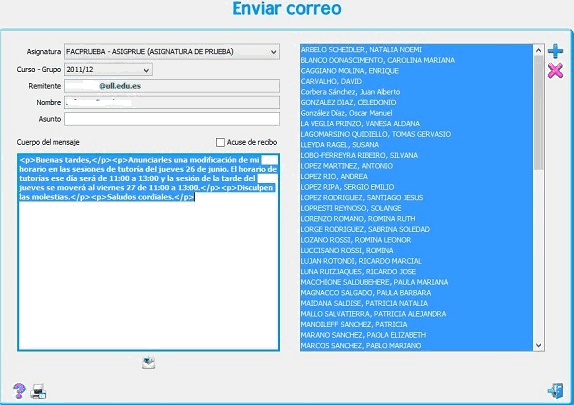Click the Nombre field
574x405 pixels.
click(172, 103)
